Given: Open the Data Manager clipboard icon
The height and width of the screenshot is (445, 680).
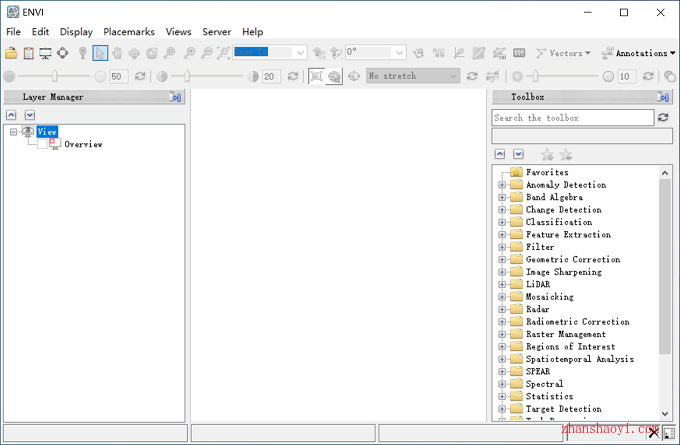Looking at the screenshot, I should point(29,53).
